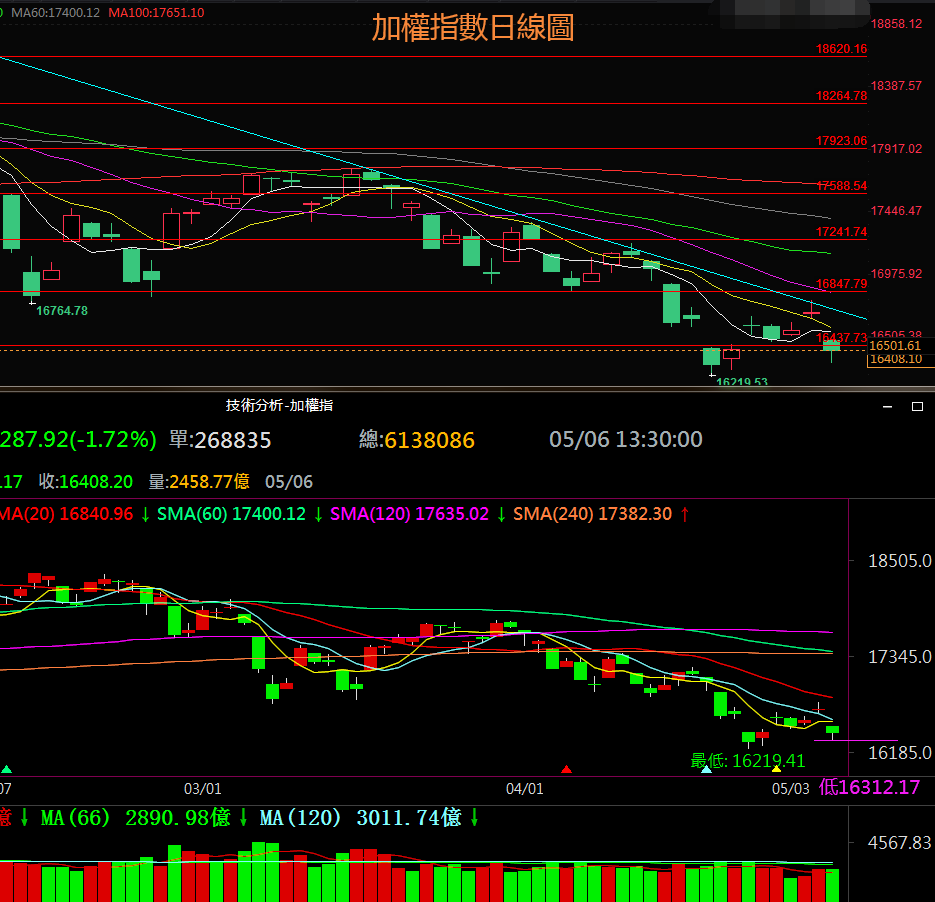
Task: Click the MA(66) volume average label
Action: pyautogui.click(x=136, y=818)
